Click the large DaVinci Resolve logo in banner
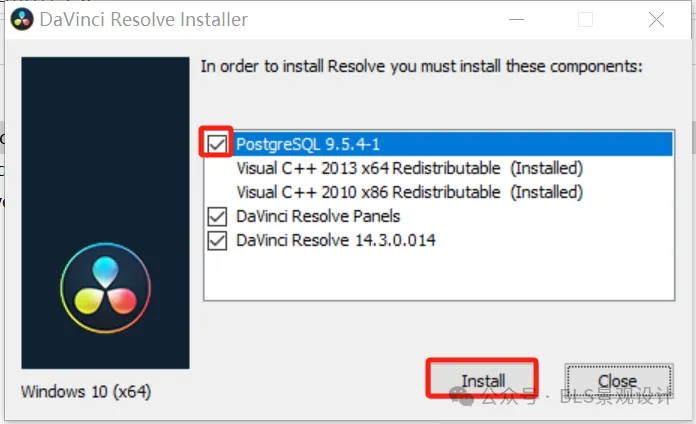The image size is (696, 424). click(x=106, y=288)
